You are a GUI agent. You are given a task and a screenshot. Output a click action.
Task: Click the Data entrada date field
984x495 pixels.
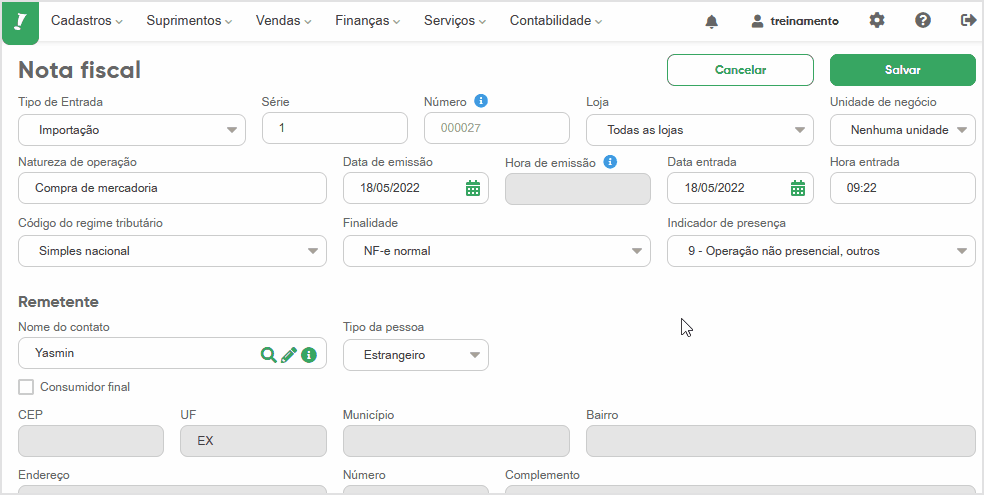pos(741,188)
